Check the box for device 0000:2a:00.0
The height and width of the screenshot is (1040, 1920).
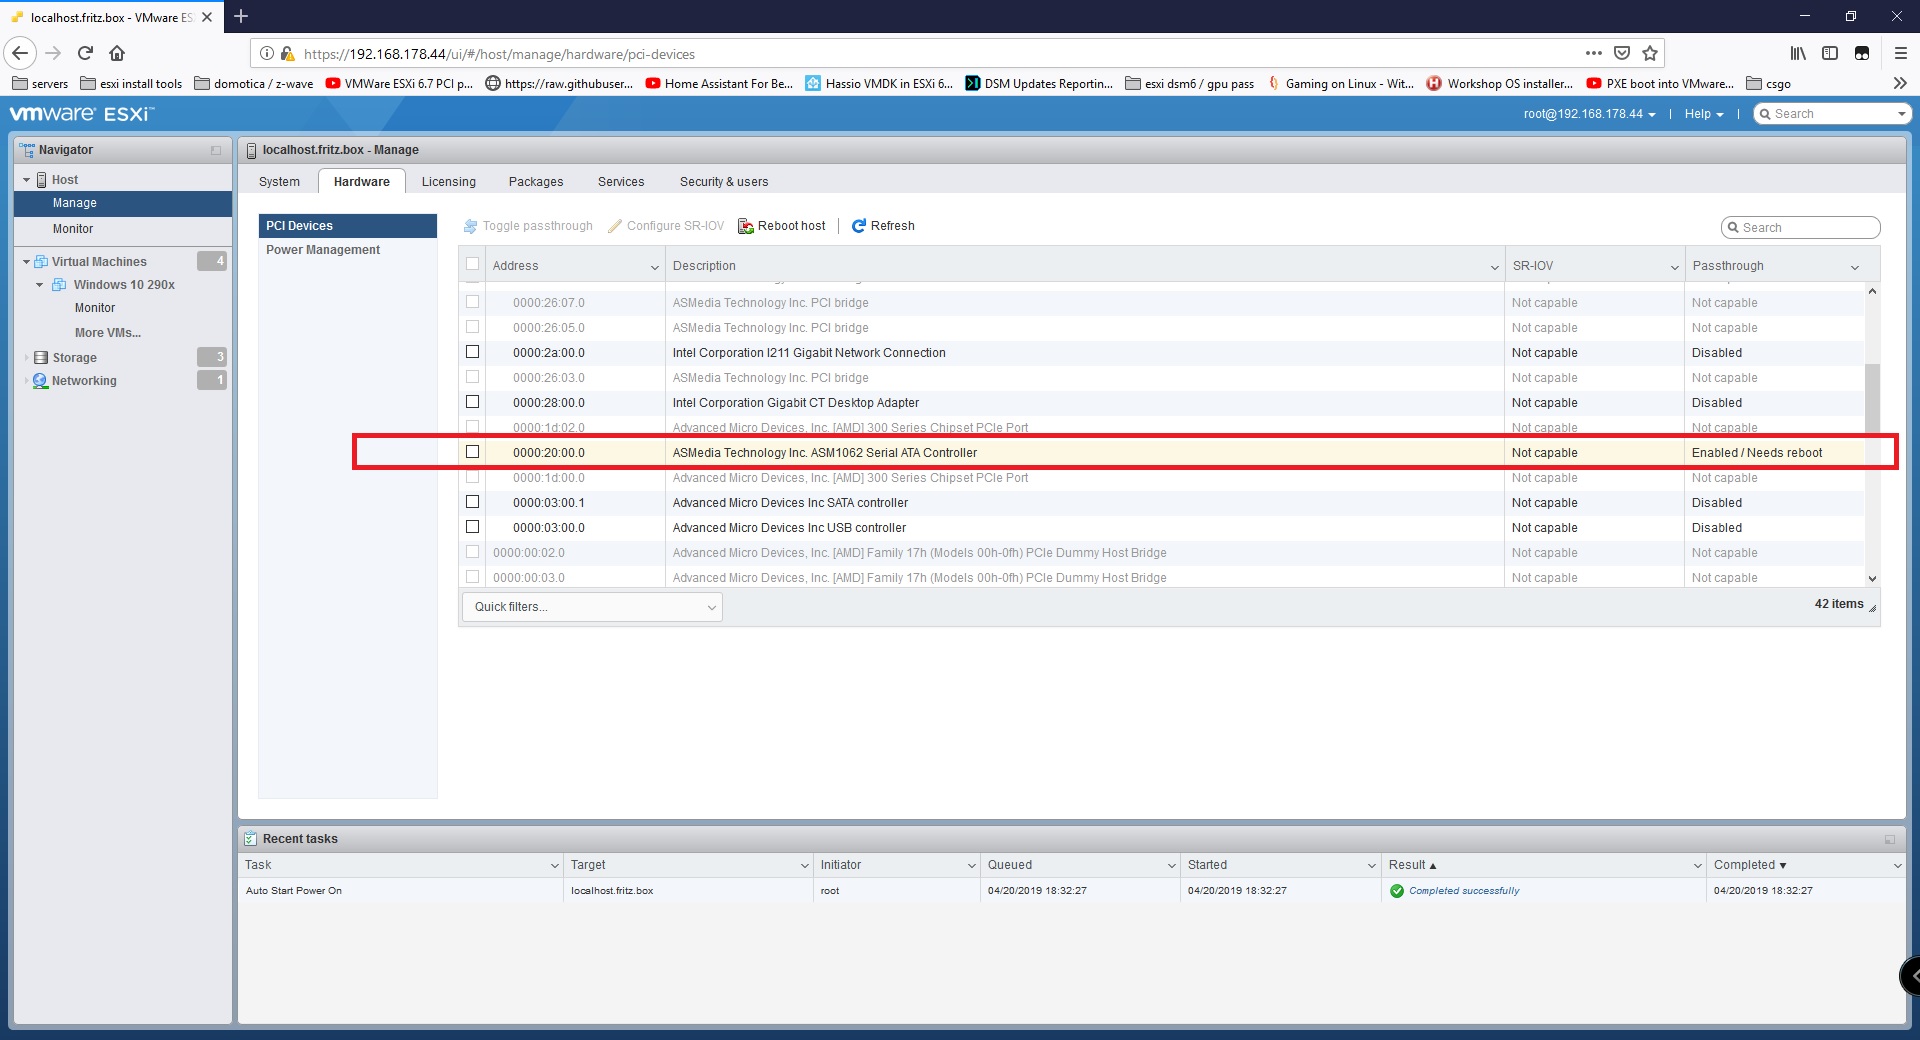[472, 352]
